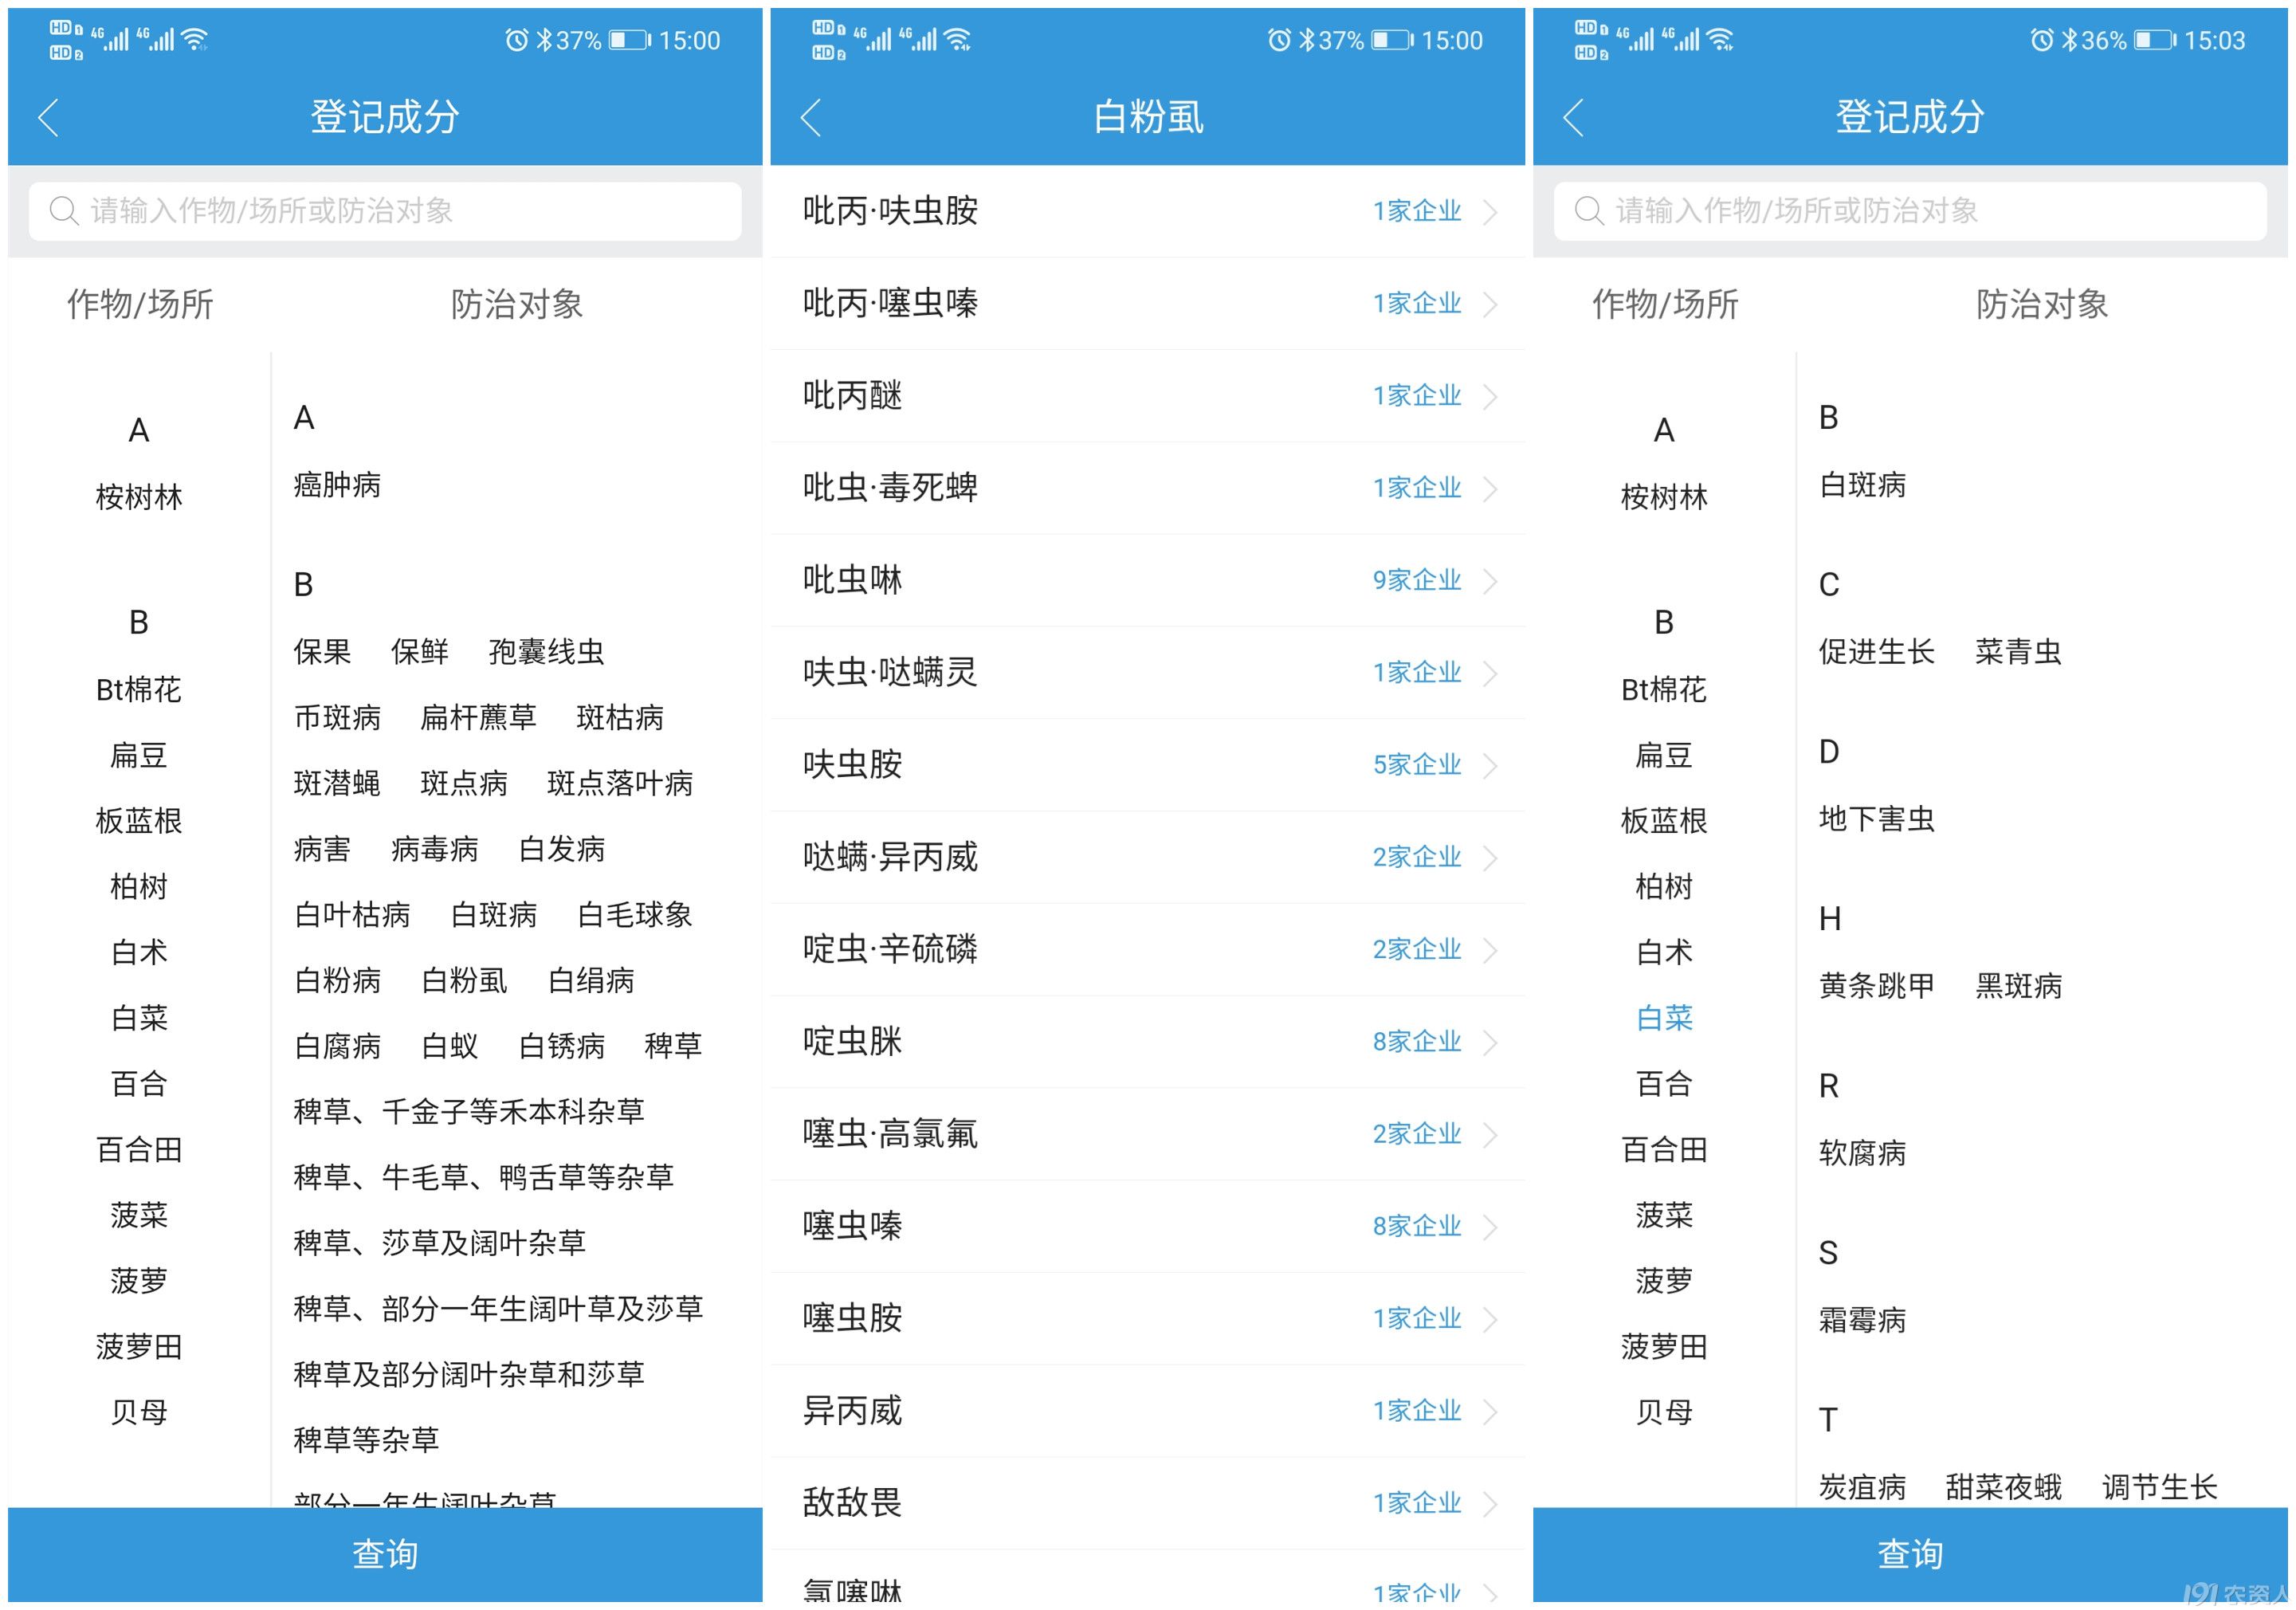The image size is (2296, 1610).
Task: Choose 桉树林 crop in left screen
Action: (x=139, y=497)
